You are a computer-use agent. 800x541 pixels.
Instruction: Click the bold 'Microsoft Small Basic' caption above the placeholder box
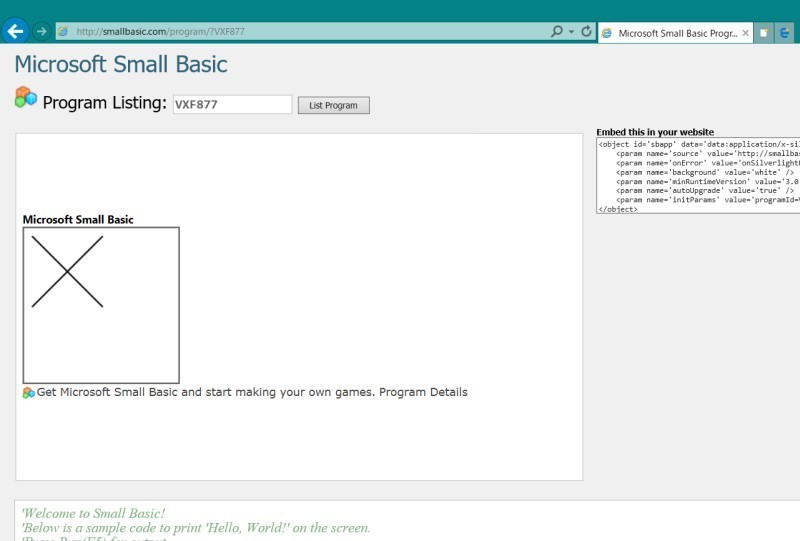tap(78, 219)
